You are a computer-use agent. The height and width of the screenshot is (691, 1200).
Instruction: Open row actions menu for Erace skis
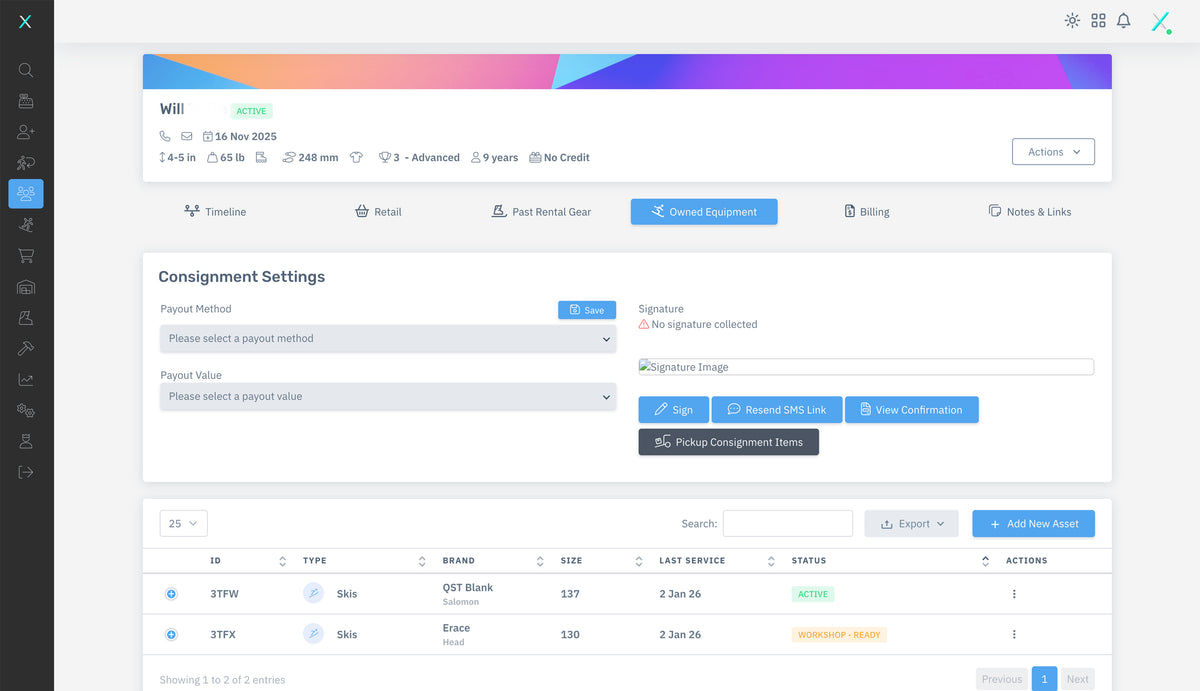click(x=1014, y=635)
